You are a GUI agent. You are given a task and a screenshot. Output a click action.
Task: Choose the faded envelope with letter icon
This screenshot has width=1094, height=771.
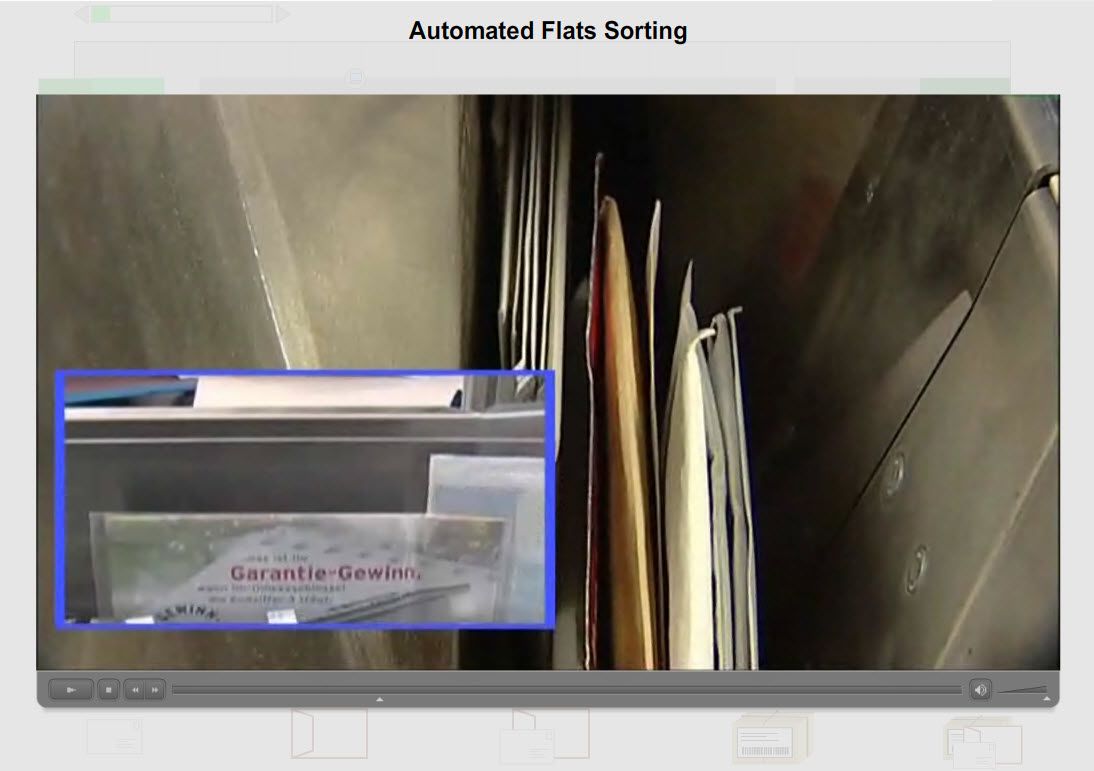544,735
